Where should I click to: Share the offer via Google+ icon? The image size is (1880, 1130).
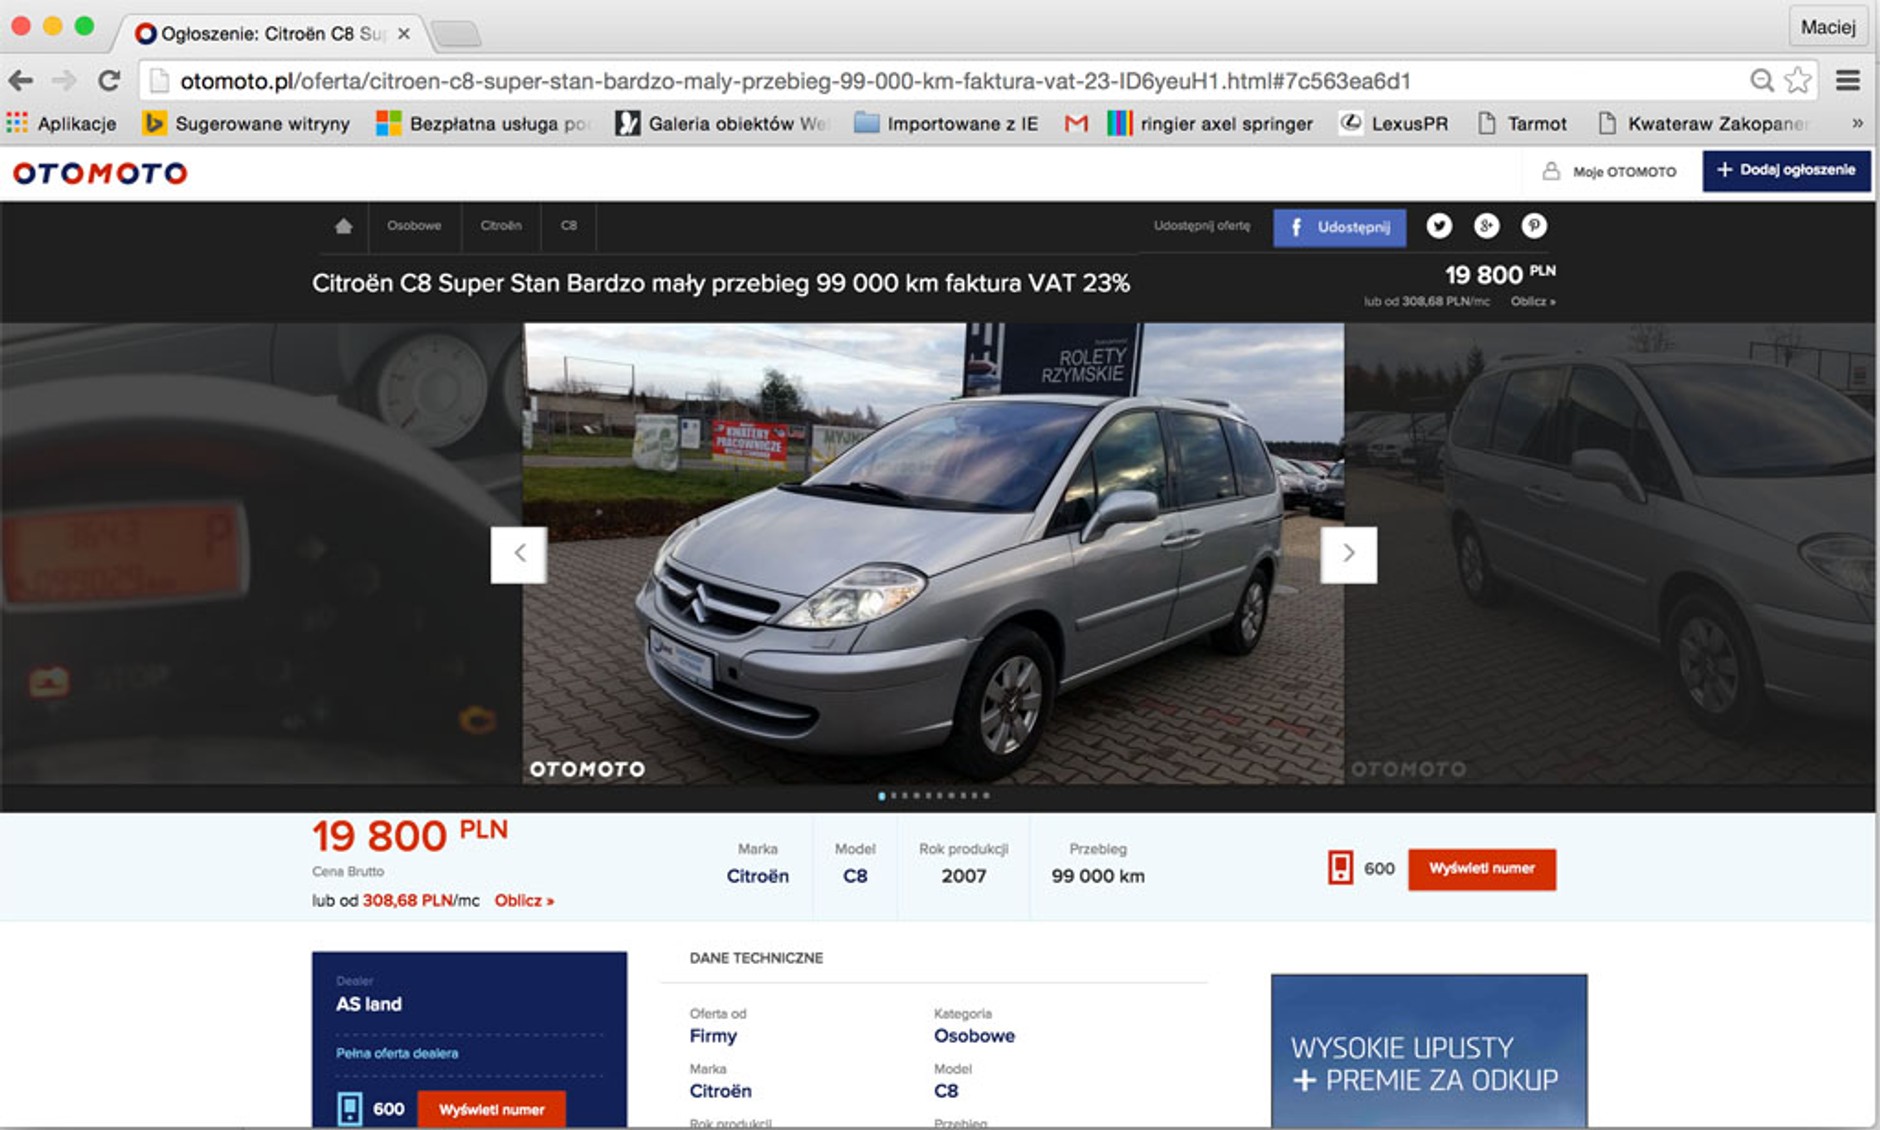pos(1486,227)
